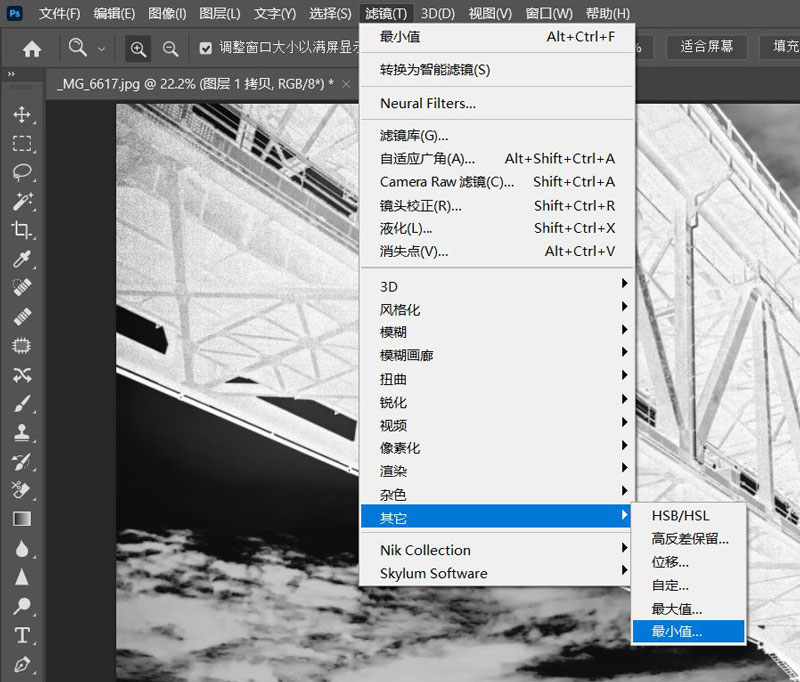Click the Home icon in options bar
Screen dimensions: 800x682
point(32,49)
